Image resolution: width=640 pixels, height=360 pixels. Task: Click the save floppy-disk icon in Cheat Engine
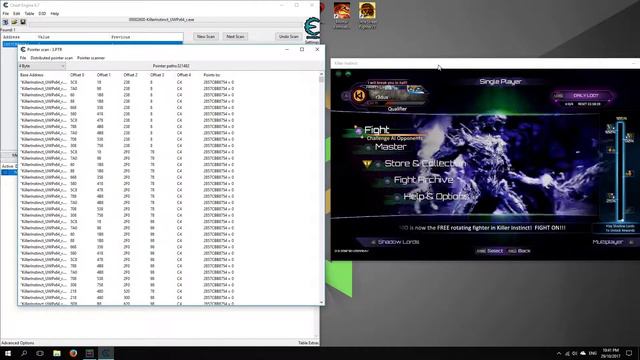click(23, 22)
